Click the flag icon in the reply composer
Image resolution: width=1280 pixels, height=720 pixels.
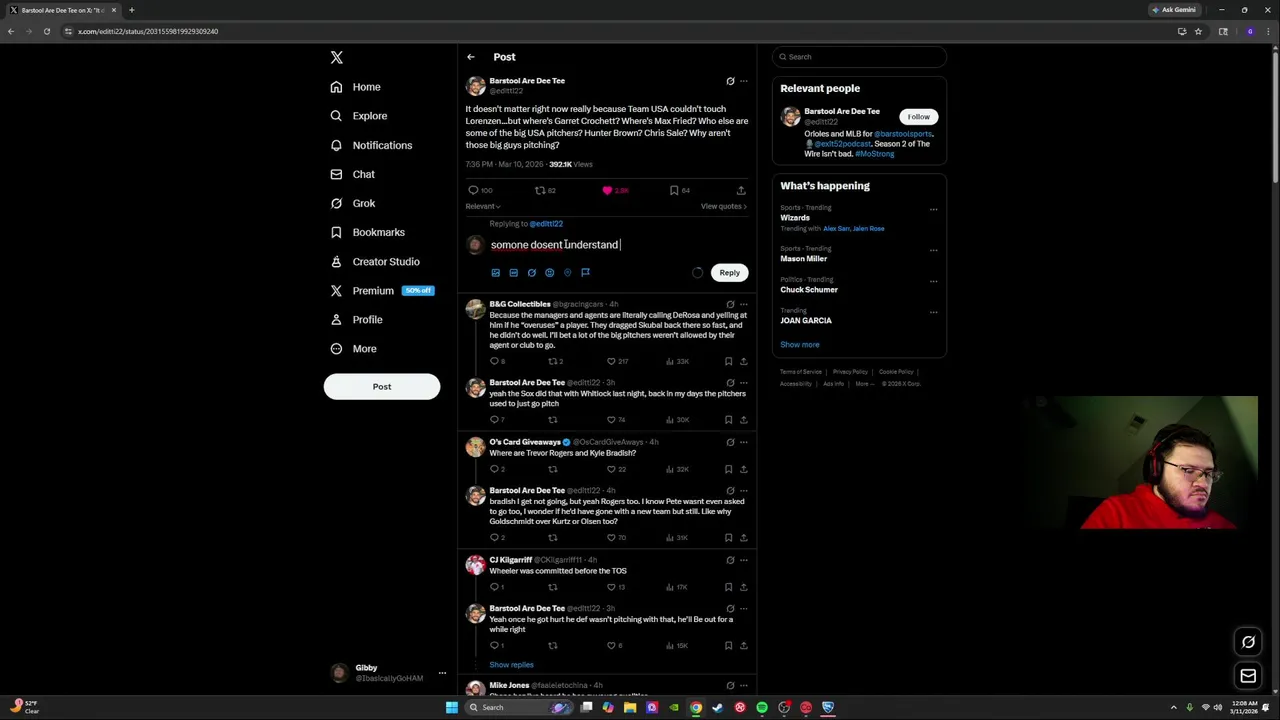[x=585, y=272]
